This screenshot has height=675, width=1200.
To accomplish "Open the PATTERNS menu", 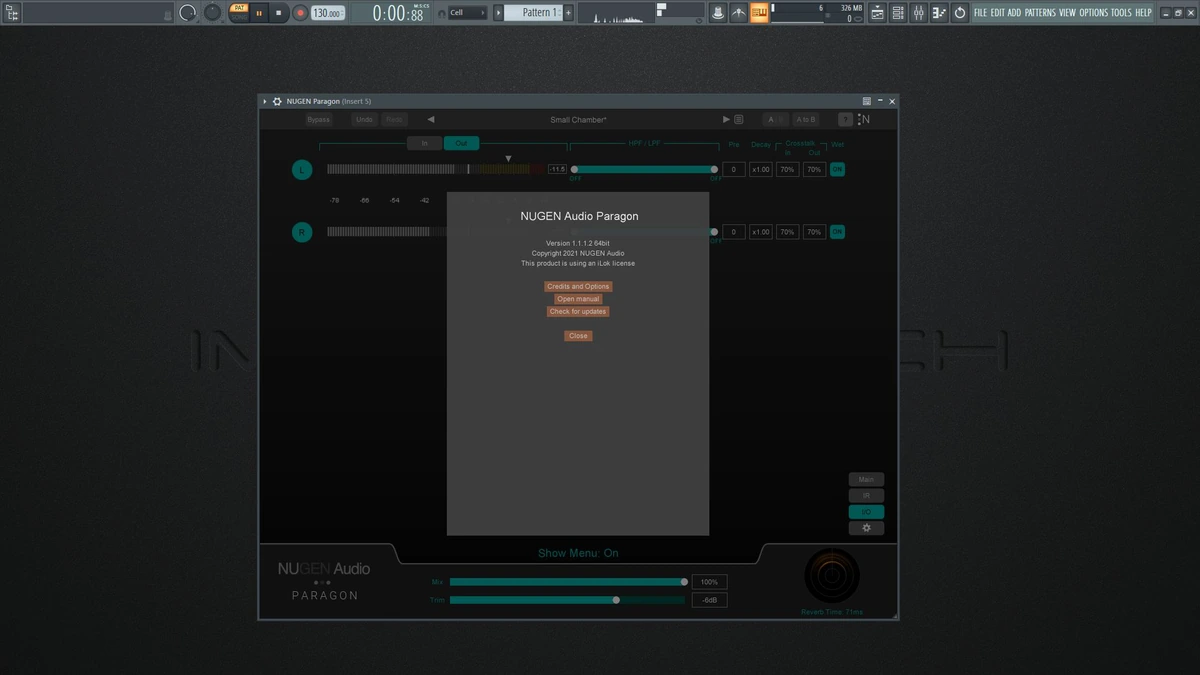I will (1040, 13).
